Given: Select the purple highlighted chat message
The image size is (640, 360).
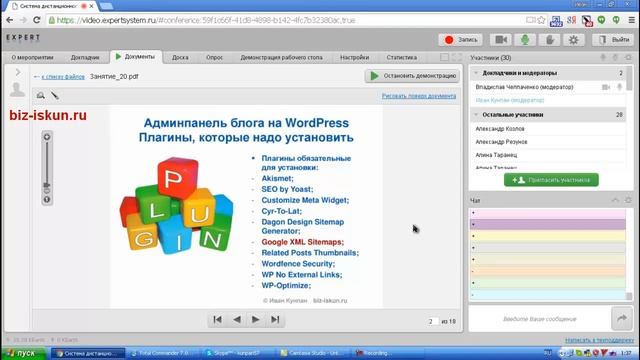Looking at the screenshot, I should [x=548, y=224].
